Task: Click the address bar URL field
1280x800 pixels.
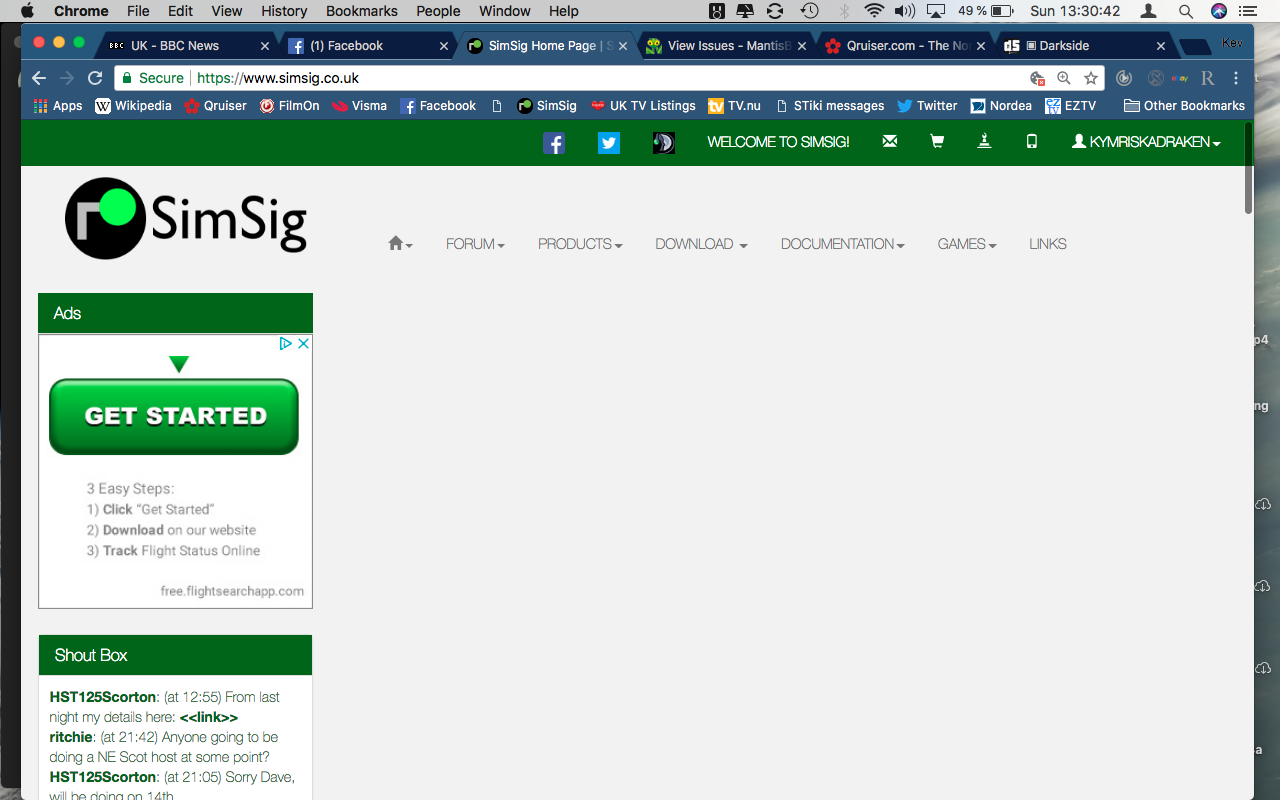Action: 610,78
